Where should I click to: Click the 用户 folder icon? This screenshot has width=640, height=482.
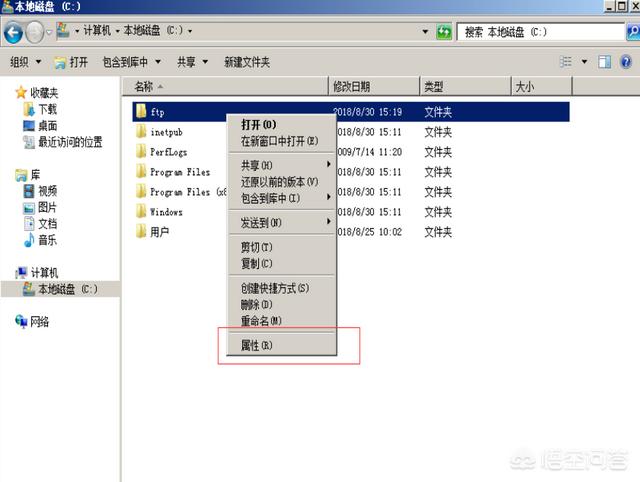click(141, 231)
